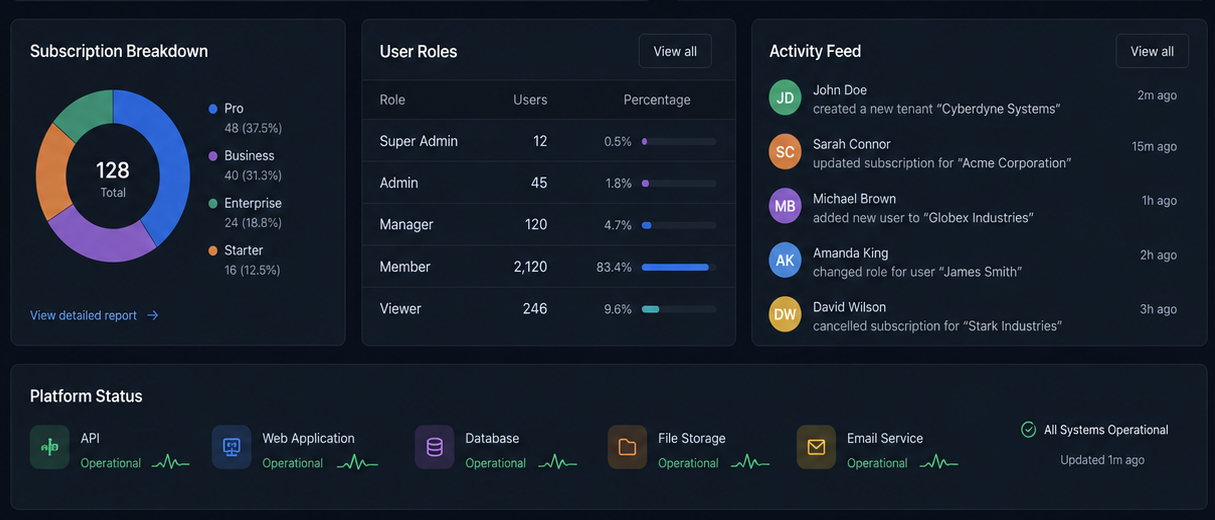
Task: Click the Pro legend label
Action: [x=234, y=108]
